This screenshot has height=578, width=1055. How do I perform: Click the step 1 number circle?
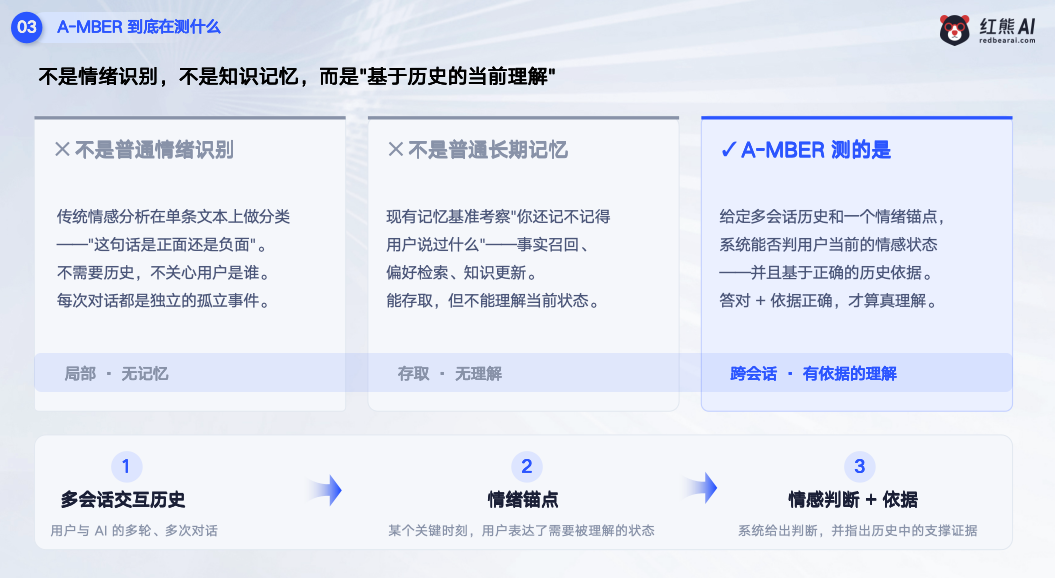(x=126, y=466)
